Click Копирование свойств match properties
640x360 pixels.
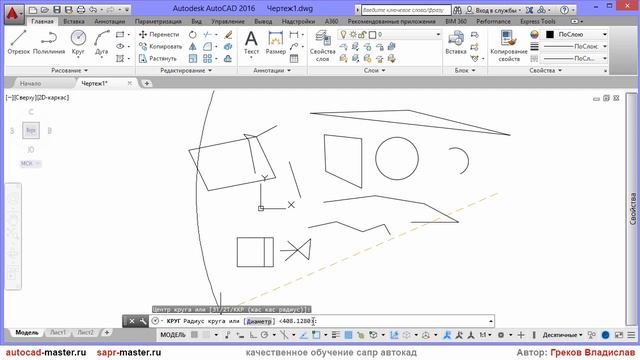[x=509, y=46]
